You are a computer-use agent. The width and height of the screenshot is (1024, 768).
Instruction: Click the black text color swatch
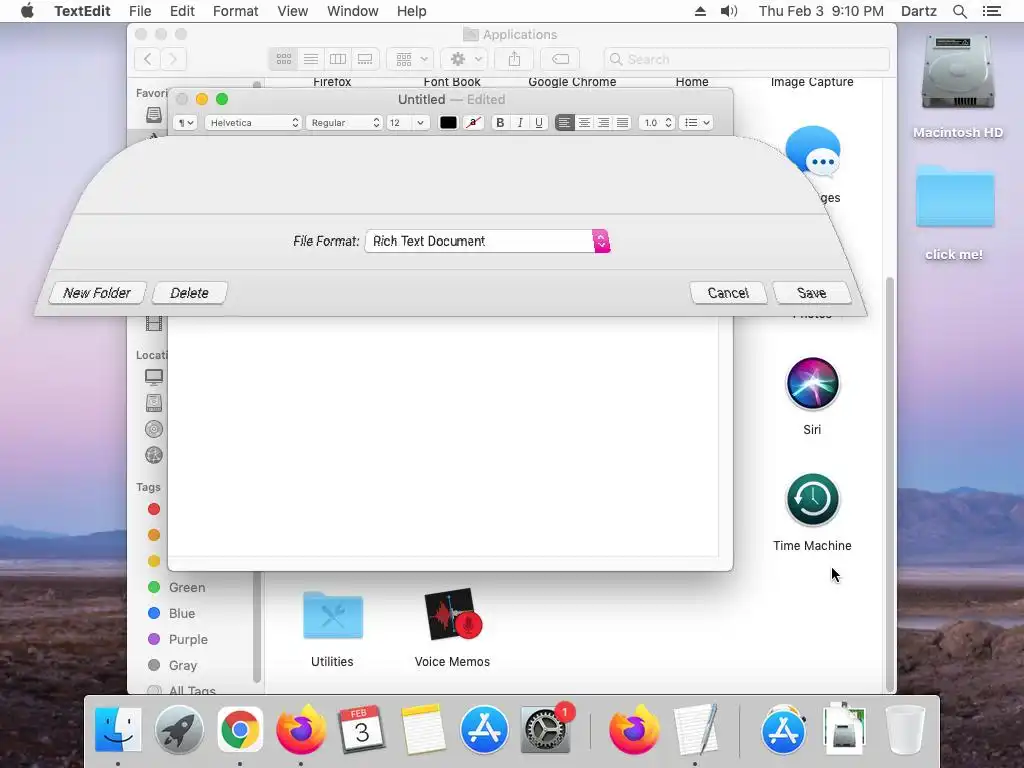click(449, 123)
